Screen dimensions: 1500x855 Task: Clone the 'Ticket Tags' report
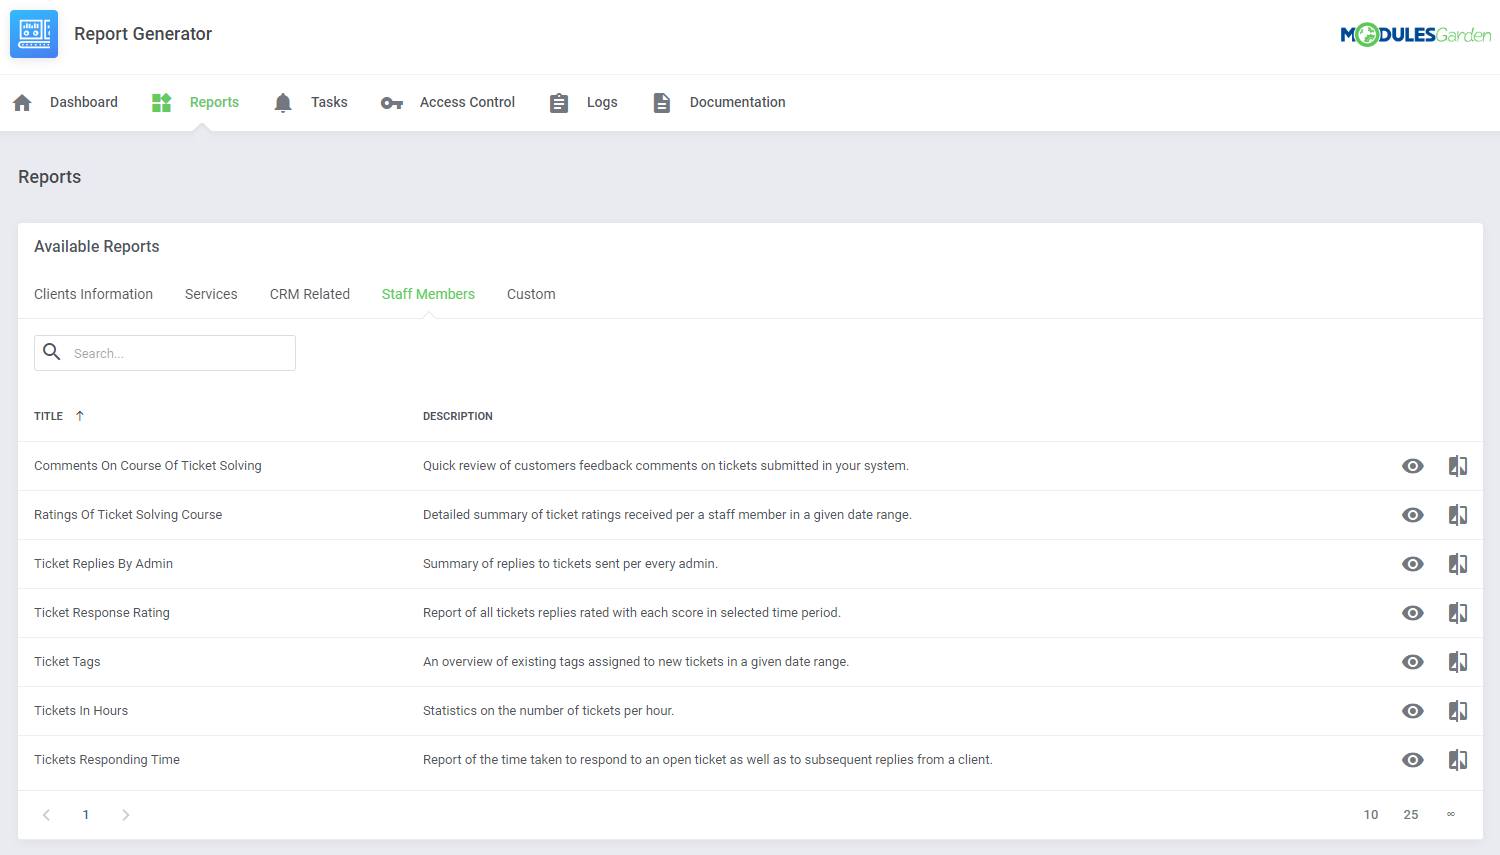click(x=1457, y=661)
